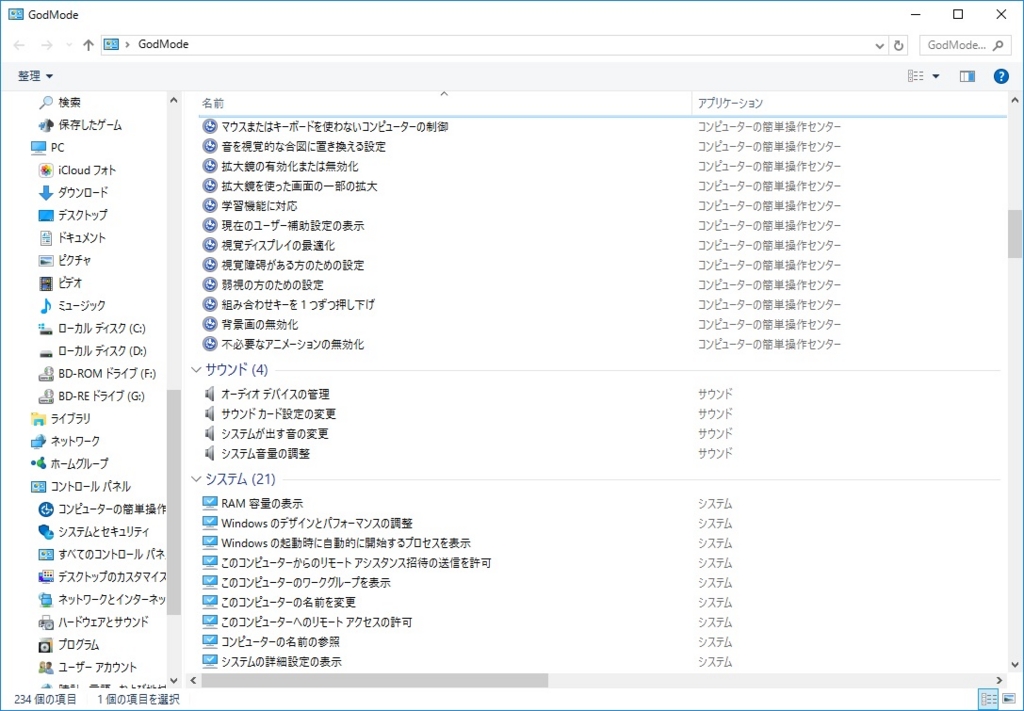Viewport: 1024px width, 711px height.
Task: Expand the address bar history dropdown
Action: click(879, 45)
